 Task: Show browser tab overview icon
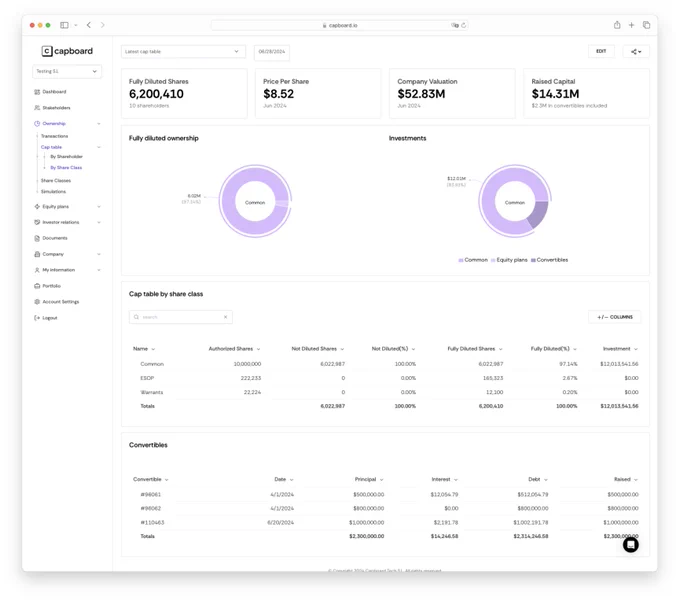point(647,25)
